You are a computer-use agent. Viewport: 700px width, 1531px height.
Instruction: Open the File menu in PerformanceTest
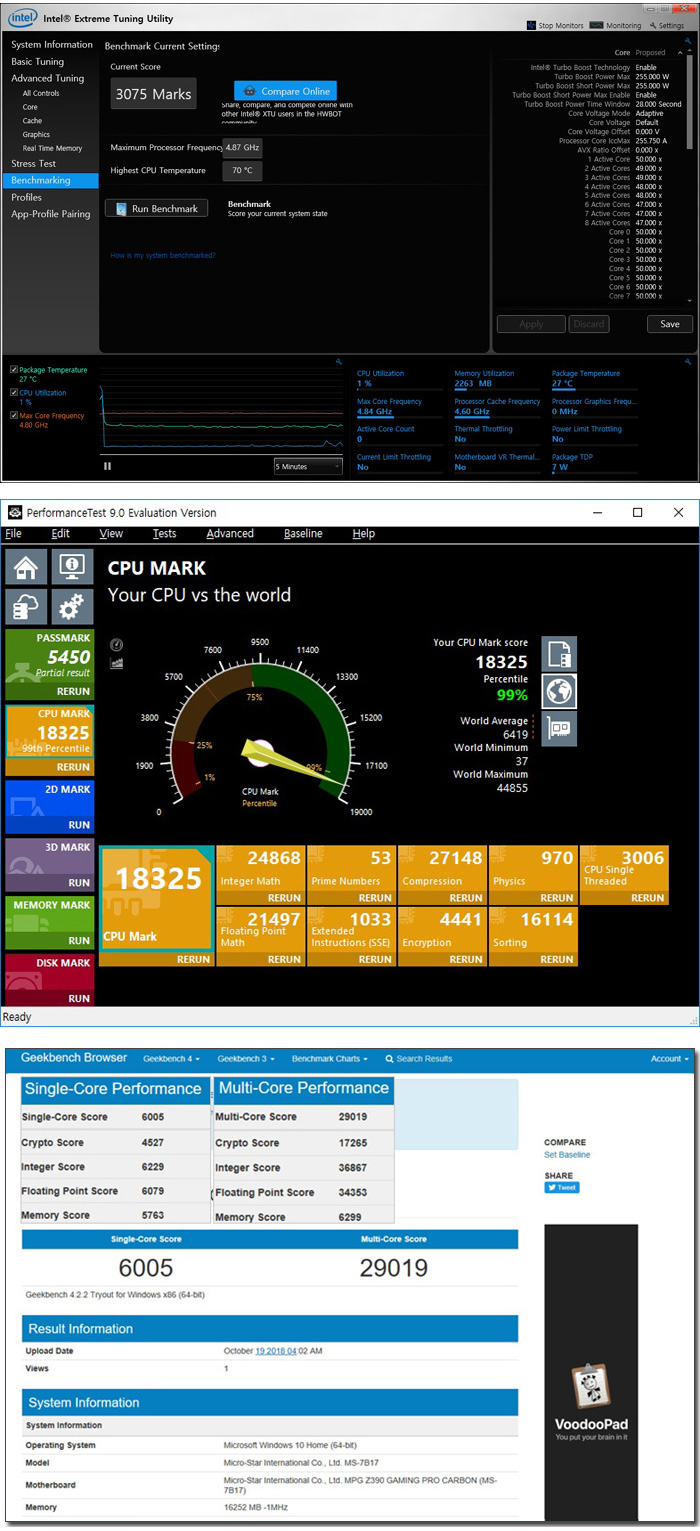click(13, 534)
